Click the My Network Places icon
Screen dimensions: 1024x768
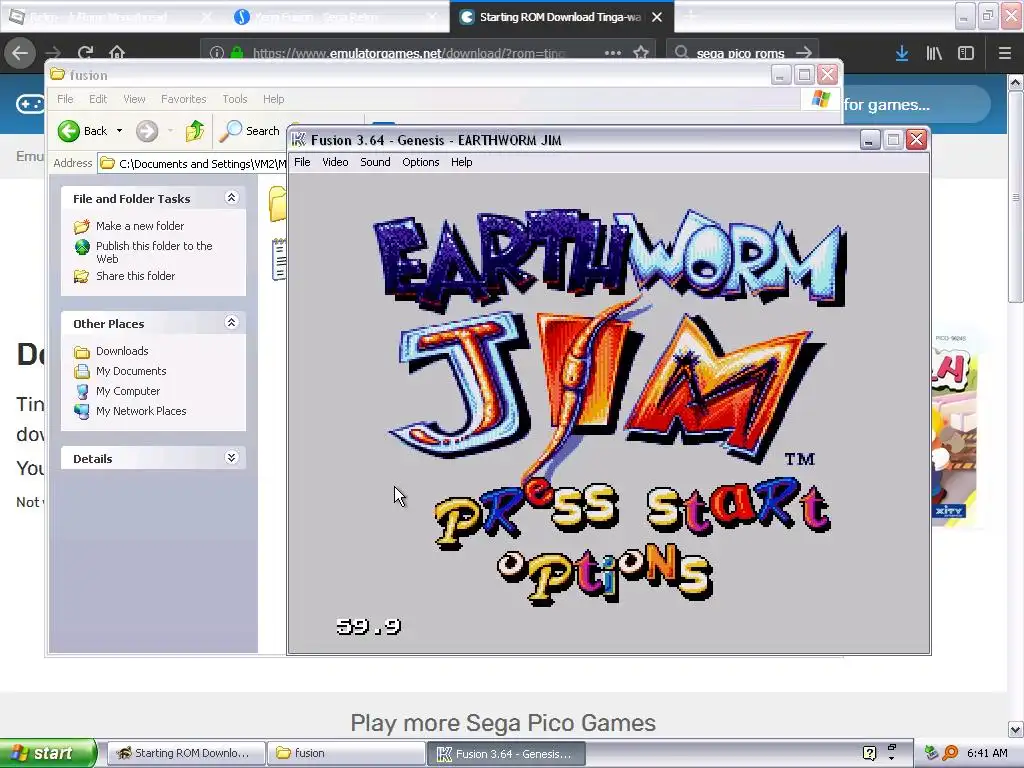coord(82,411)
